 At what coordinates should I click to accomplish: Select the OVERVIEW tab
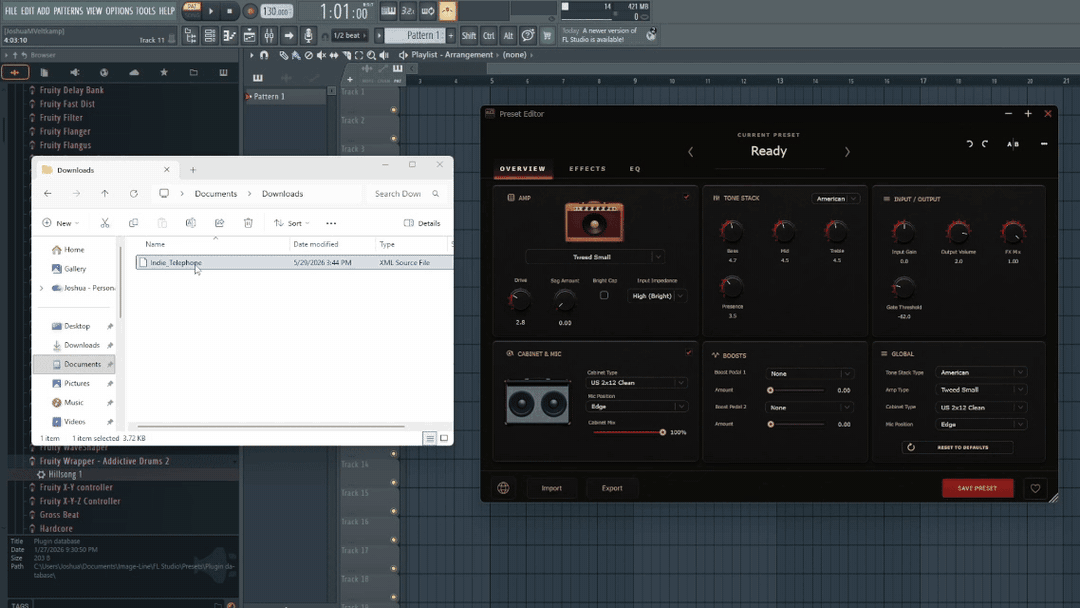coord(523,169)
